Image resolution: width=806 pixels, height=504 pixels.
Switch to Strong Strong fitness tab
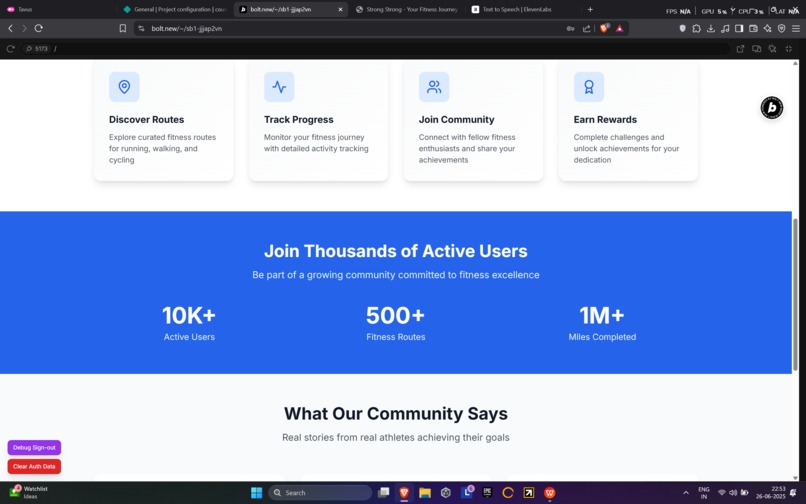click(x=407, y=9)
